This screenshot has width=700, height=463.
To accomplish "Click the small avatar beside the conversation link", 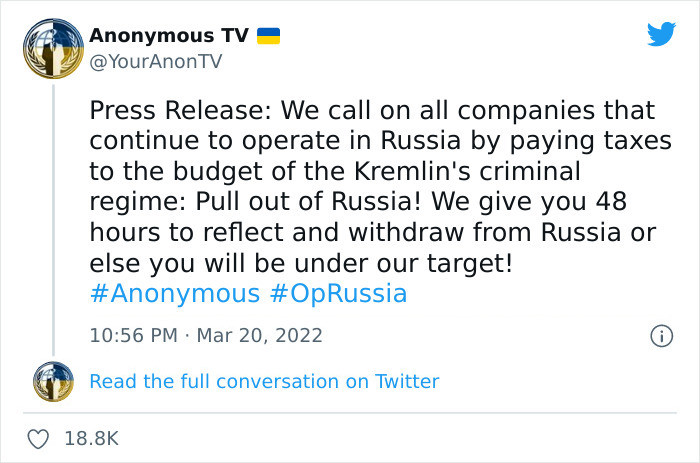I will coord(54,382).
